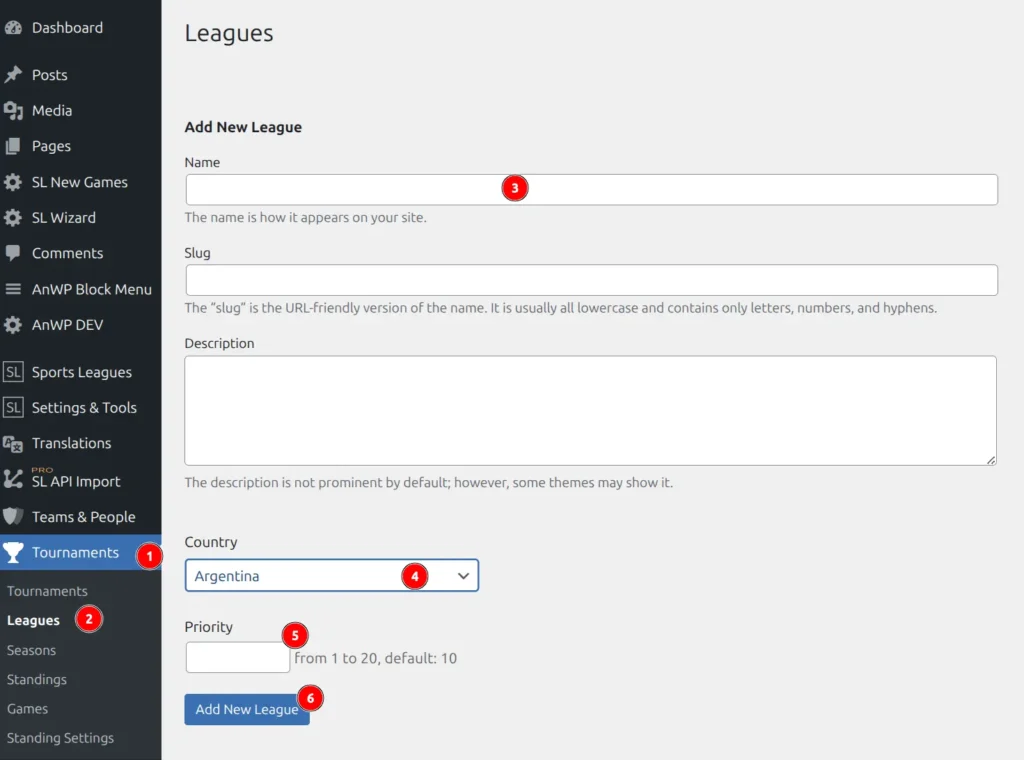1024x760 pixels.
Task: Click the SL API Import icon
Action: pyautogui.click(x=13, y=479)
